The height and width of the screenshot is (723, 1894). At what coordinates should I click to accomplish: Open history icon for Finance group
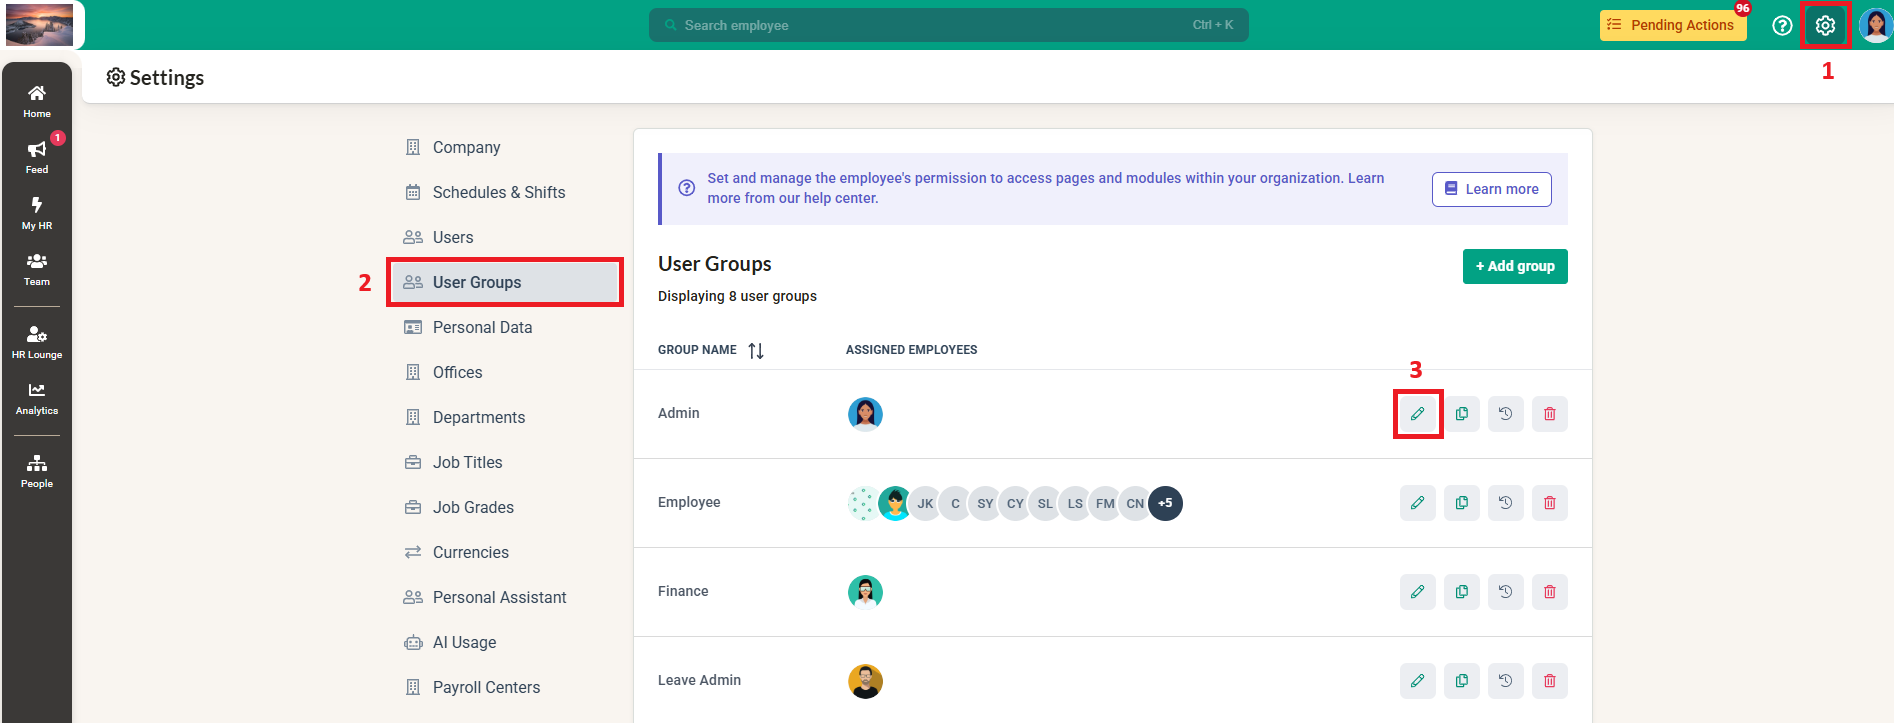tap(1505, 592)
